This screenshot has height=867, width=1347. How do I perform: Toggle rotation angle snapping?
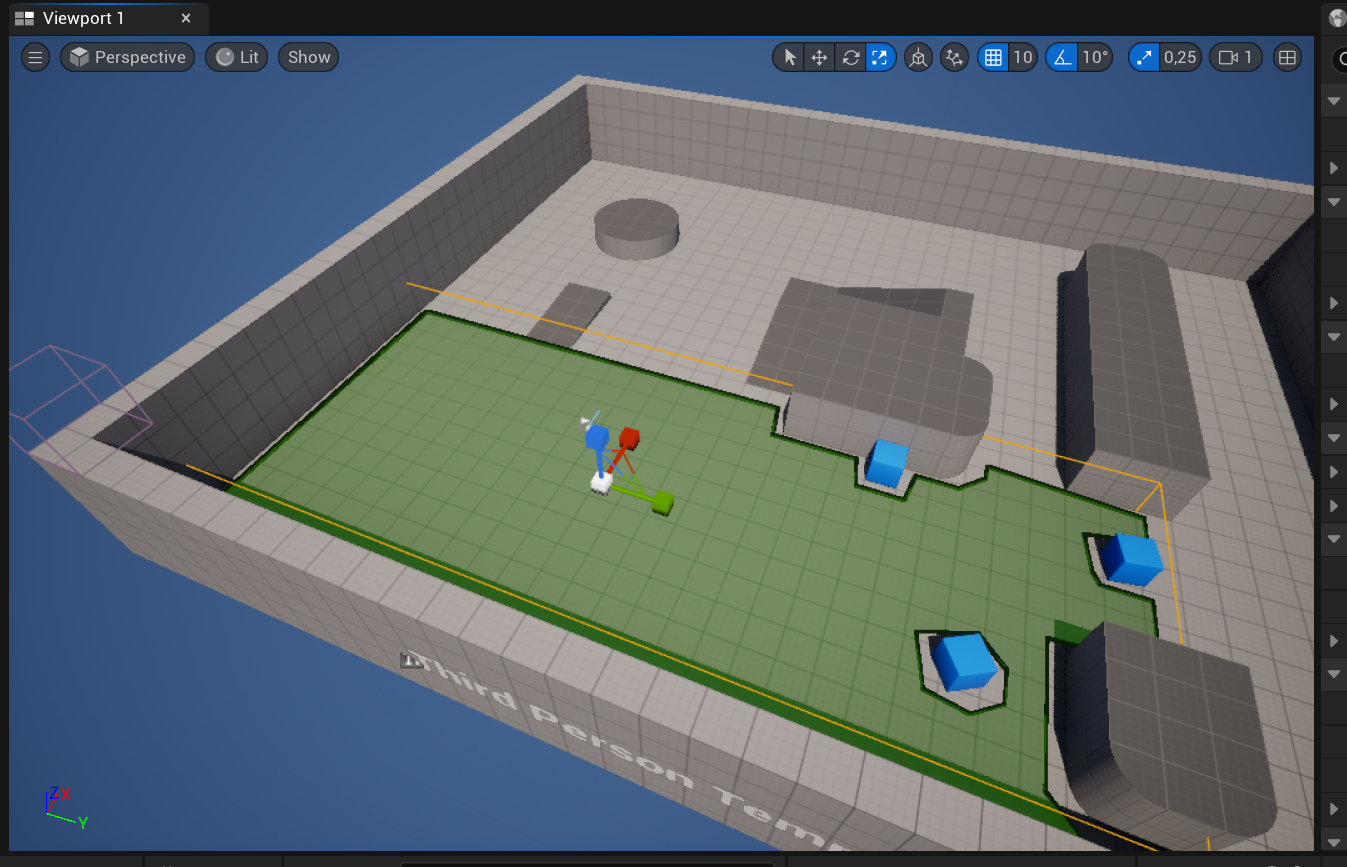coord(1062,57)
